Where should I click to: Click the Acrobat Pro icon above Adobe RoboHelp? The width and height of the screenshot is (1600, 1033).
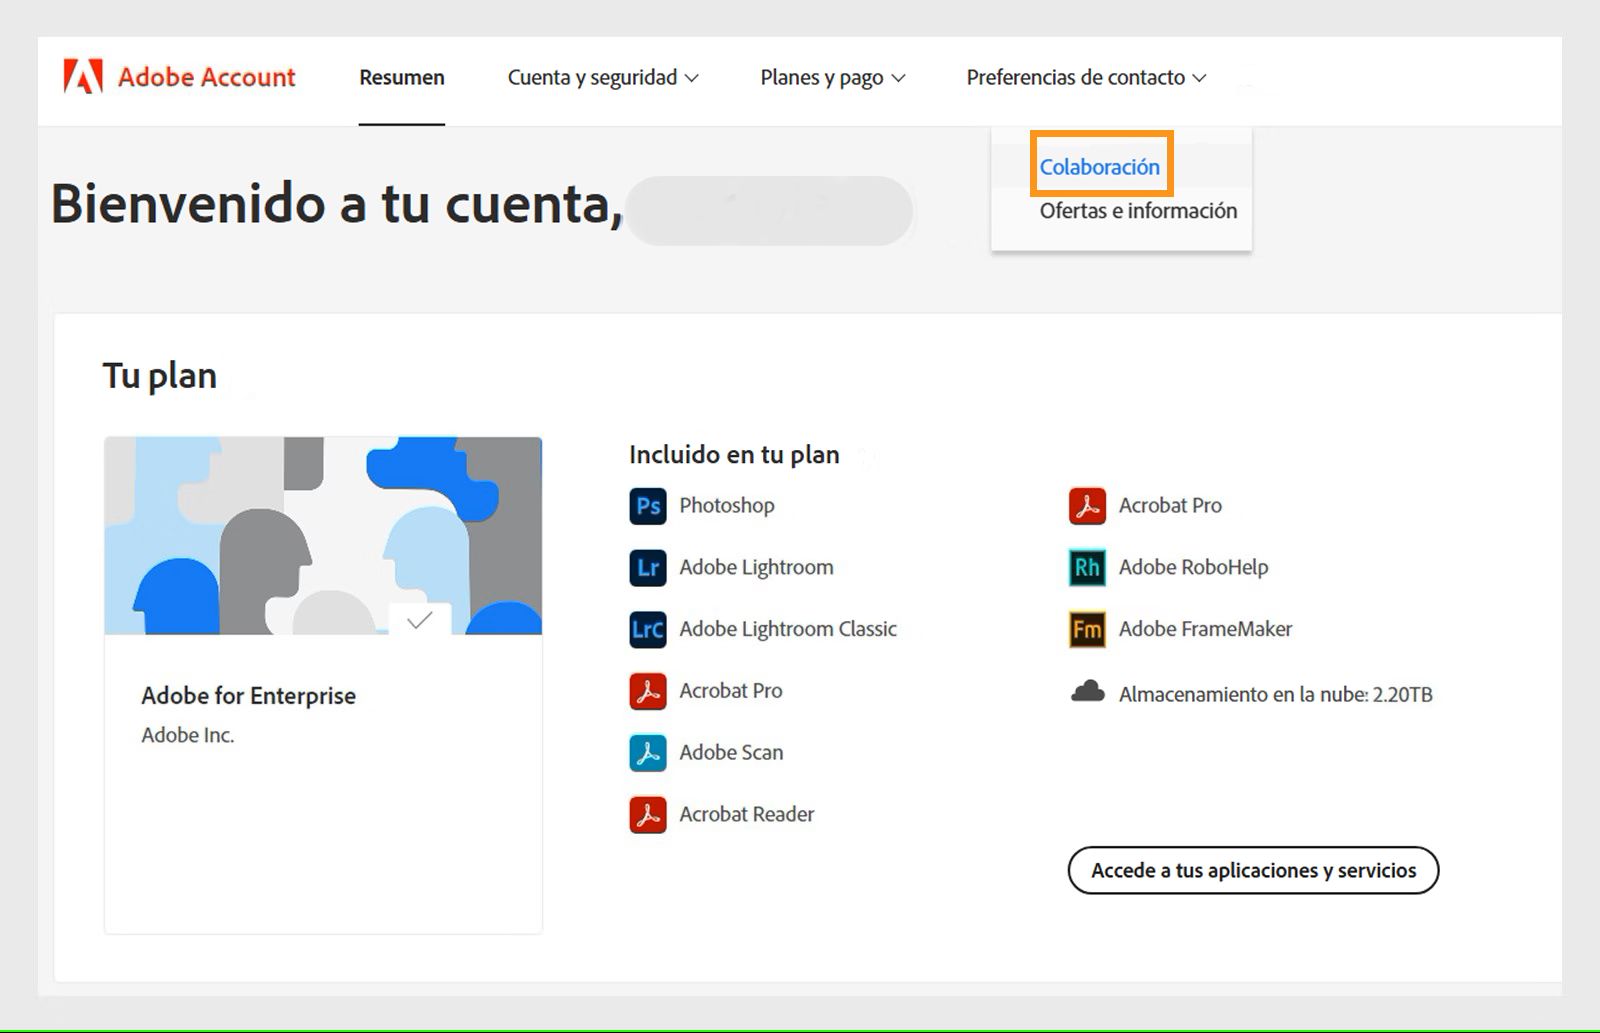1087,506
